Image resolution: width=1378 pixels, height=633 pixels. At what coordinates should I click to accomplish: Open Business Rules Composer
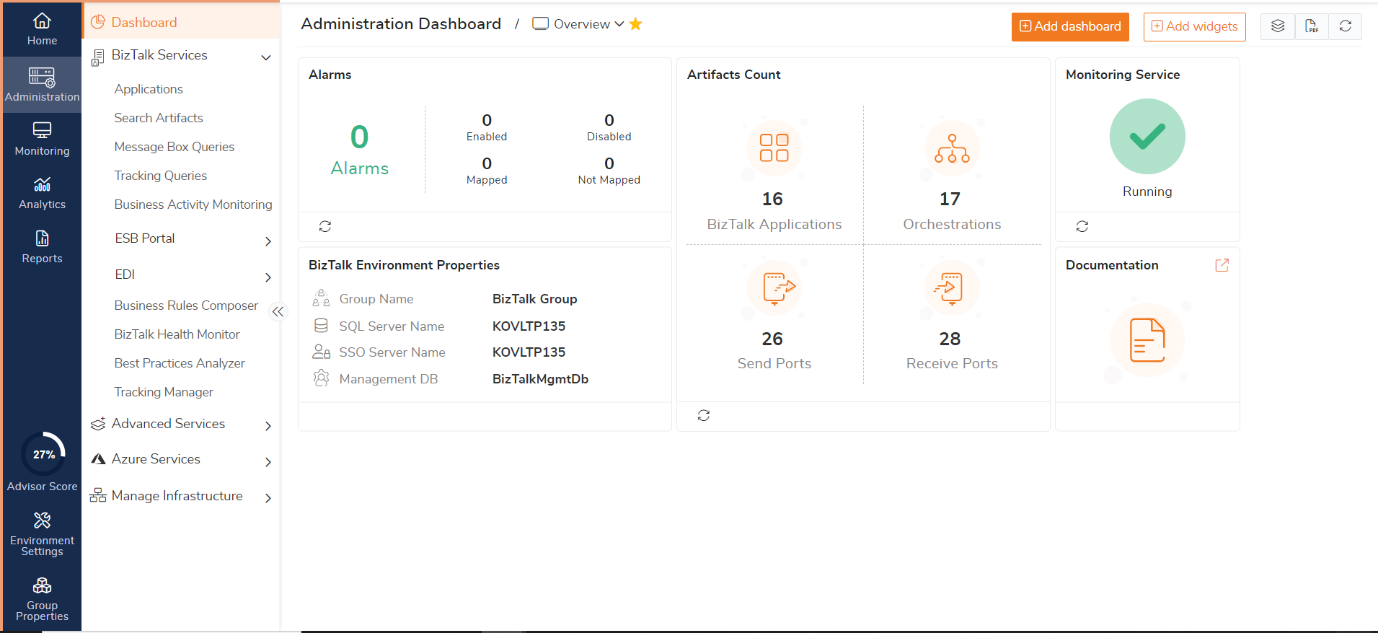point(186,306)
